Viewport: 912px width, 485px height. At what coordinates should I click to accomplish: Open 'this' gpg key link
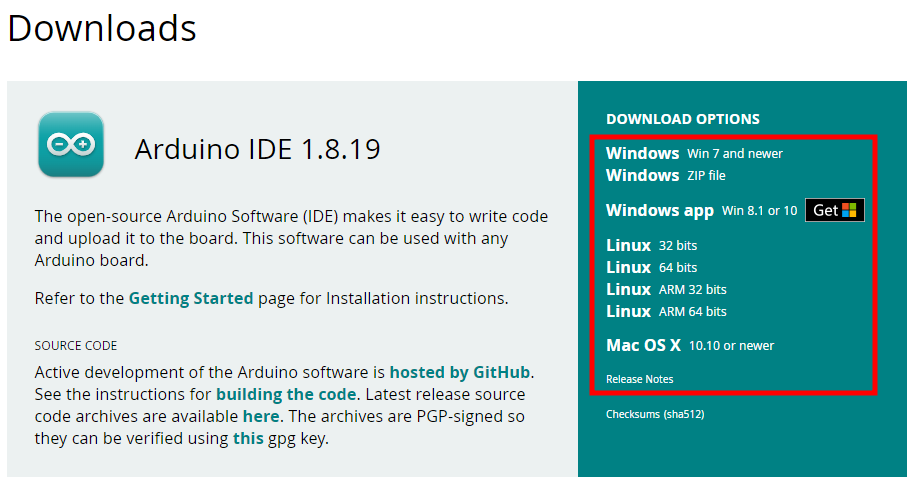point(248,438)
